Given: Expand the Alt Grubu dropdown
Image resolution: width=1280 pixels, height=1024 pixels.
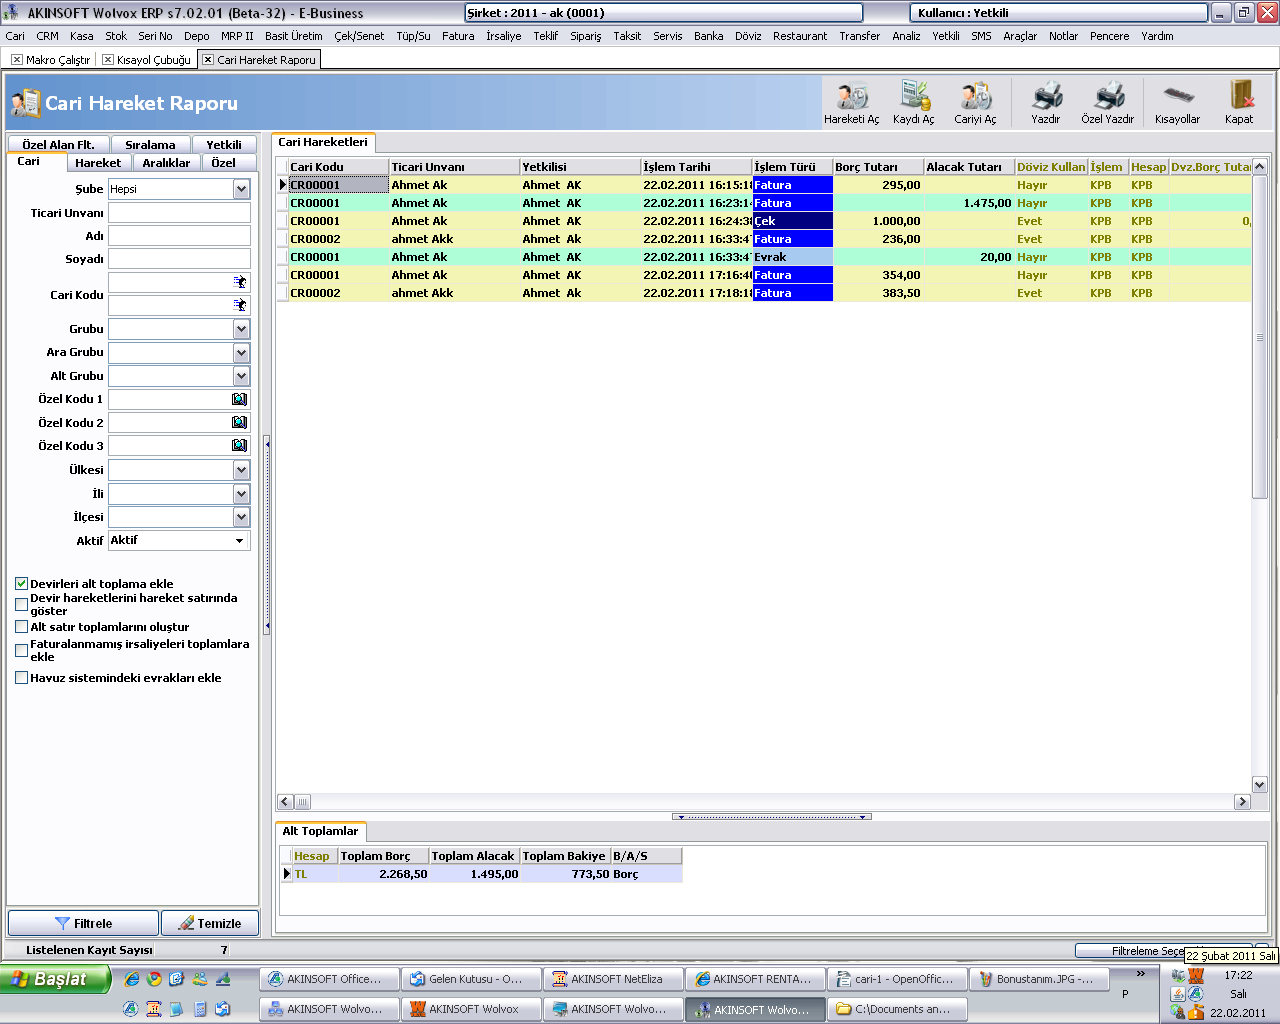Looking at the screenshot, I should [x=241, y=376].
